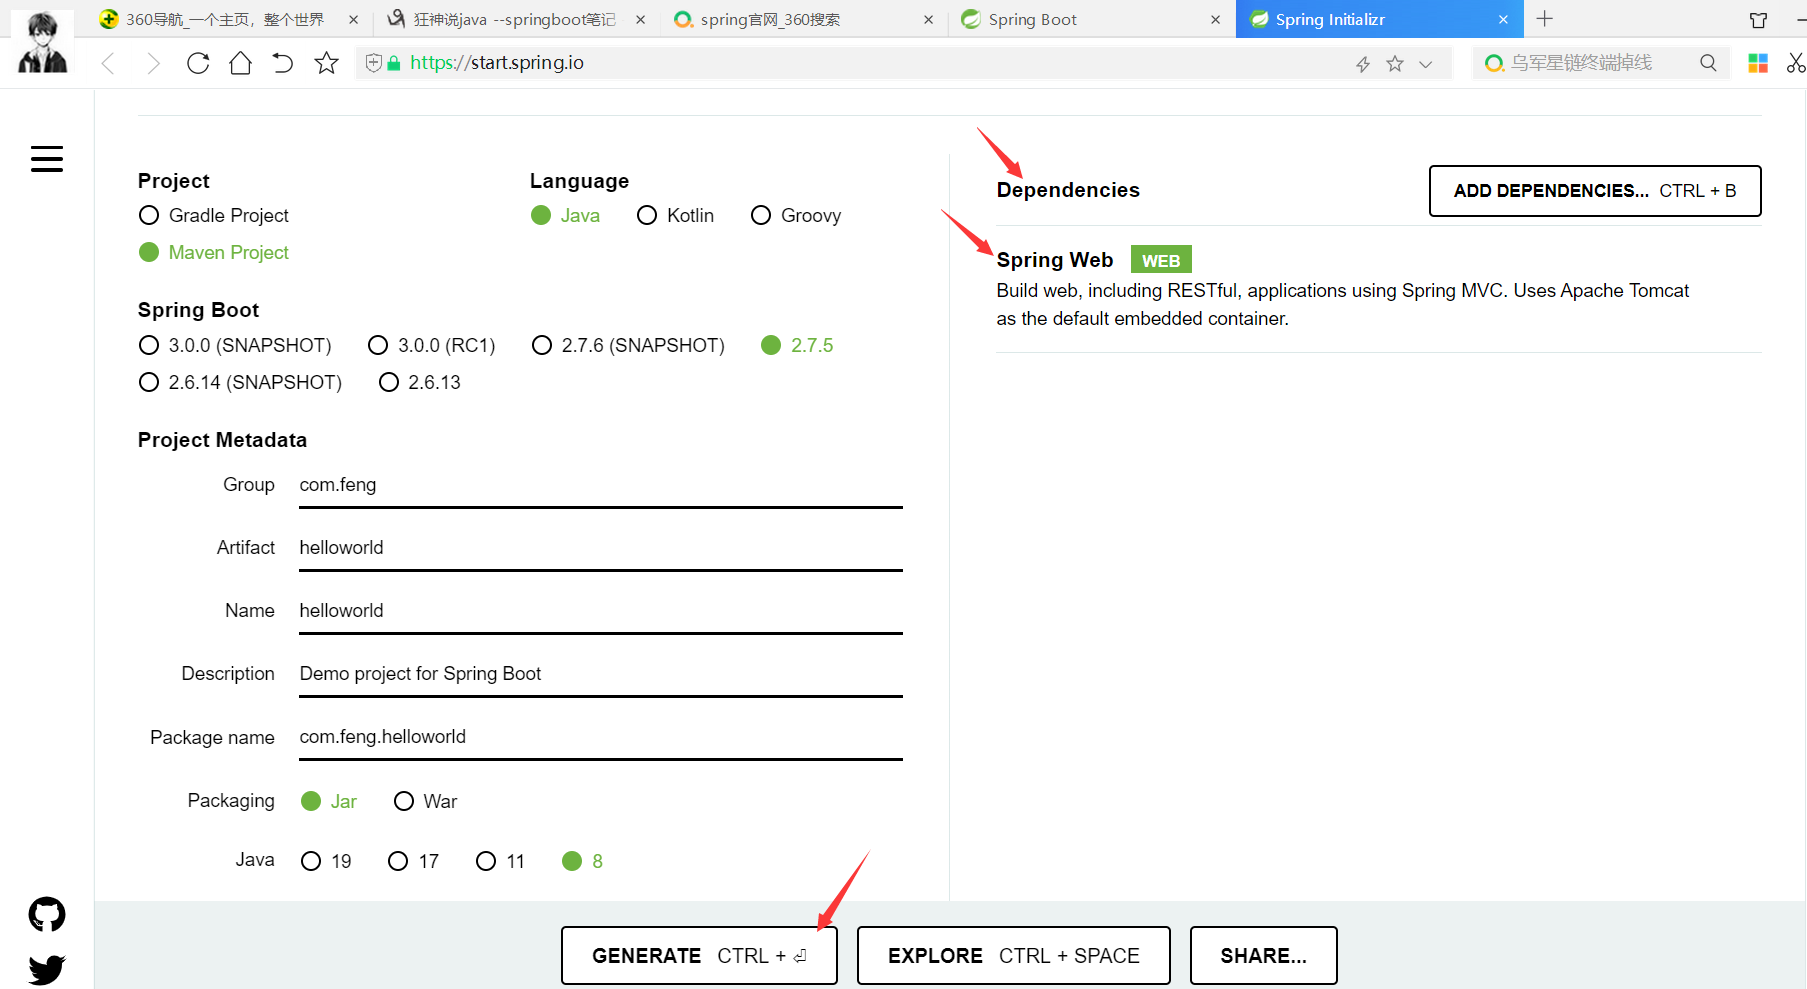Click the Artifact input field
The height and width of the screenshot is (989, 1807).
click(600, 548)
